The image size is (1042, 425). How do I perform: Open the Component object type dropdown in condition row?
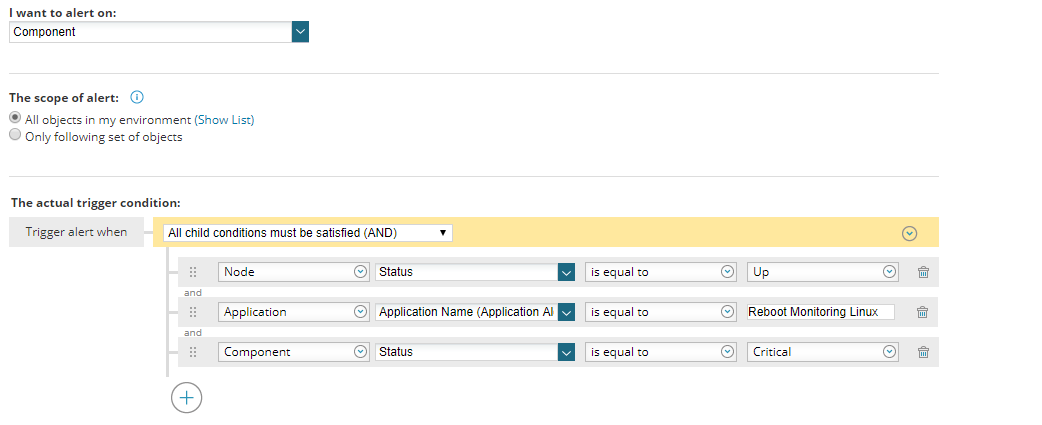(294, 352)
